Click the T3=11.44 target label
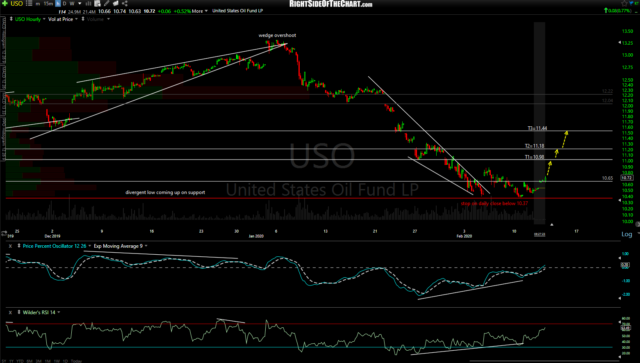Screen dimensions: 640x363 (x=537, y=128)
